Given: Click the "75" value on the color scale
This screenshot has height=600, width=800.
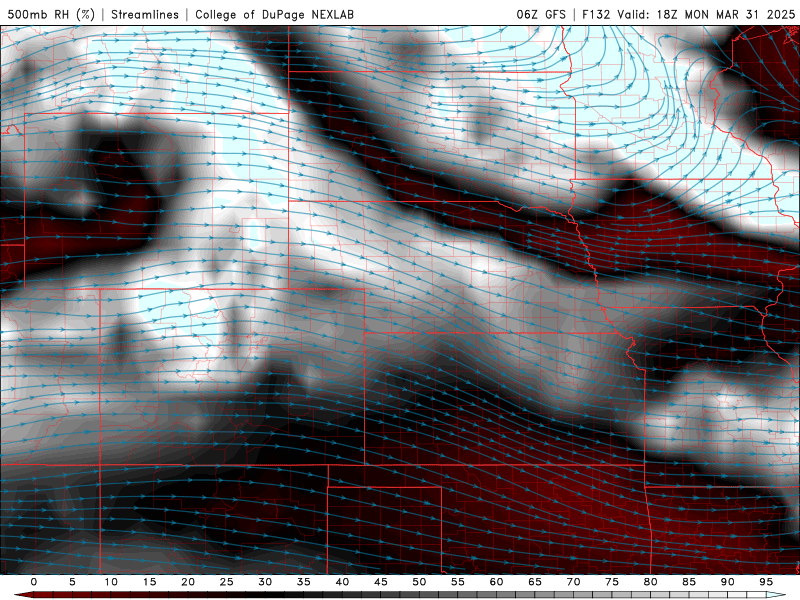Looking at the screenshot, I should click(612, 582).
